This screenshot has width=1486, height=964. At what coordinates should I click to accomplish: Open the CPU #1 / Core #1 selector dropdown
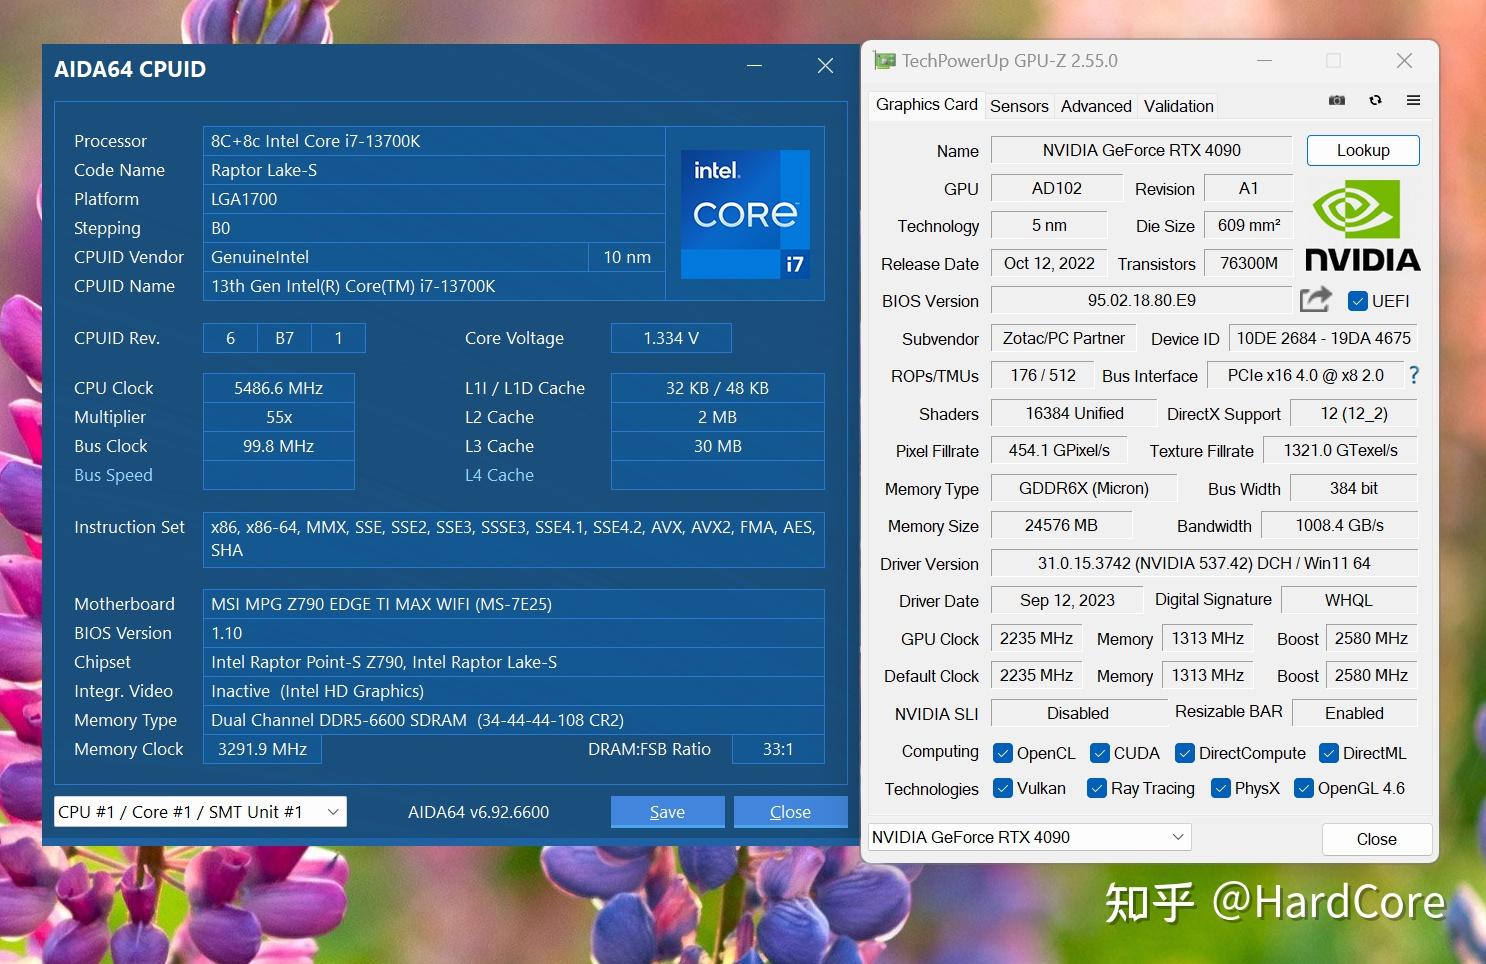click(x=200, y=812)
